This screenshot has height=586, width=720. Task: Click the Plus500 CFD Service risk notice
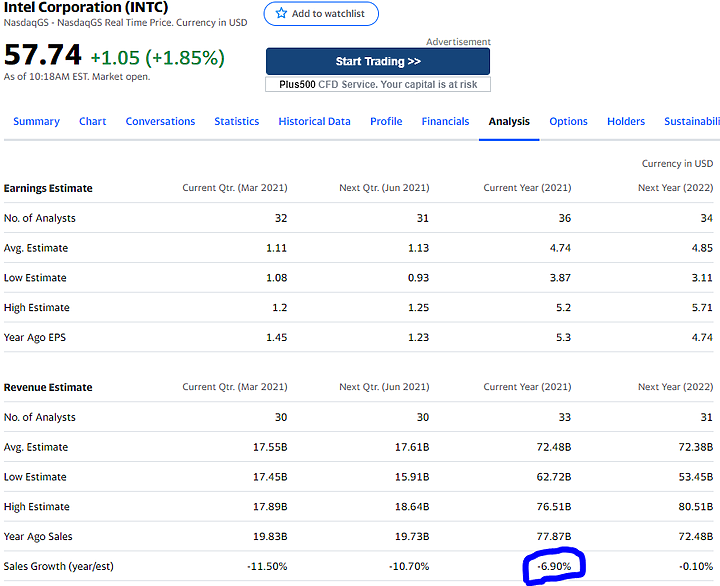point(378,85)
